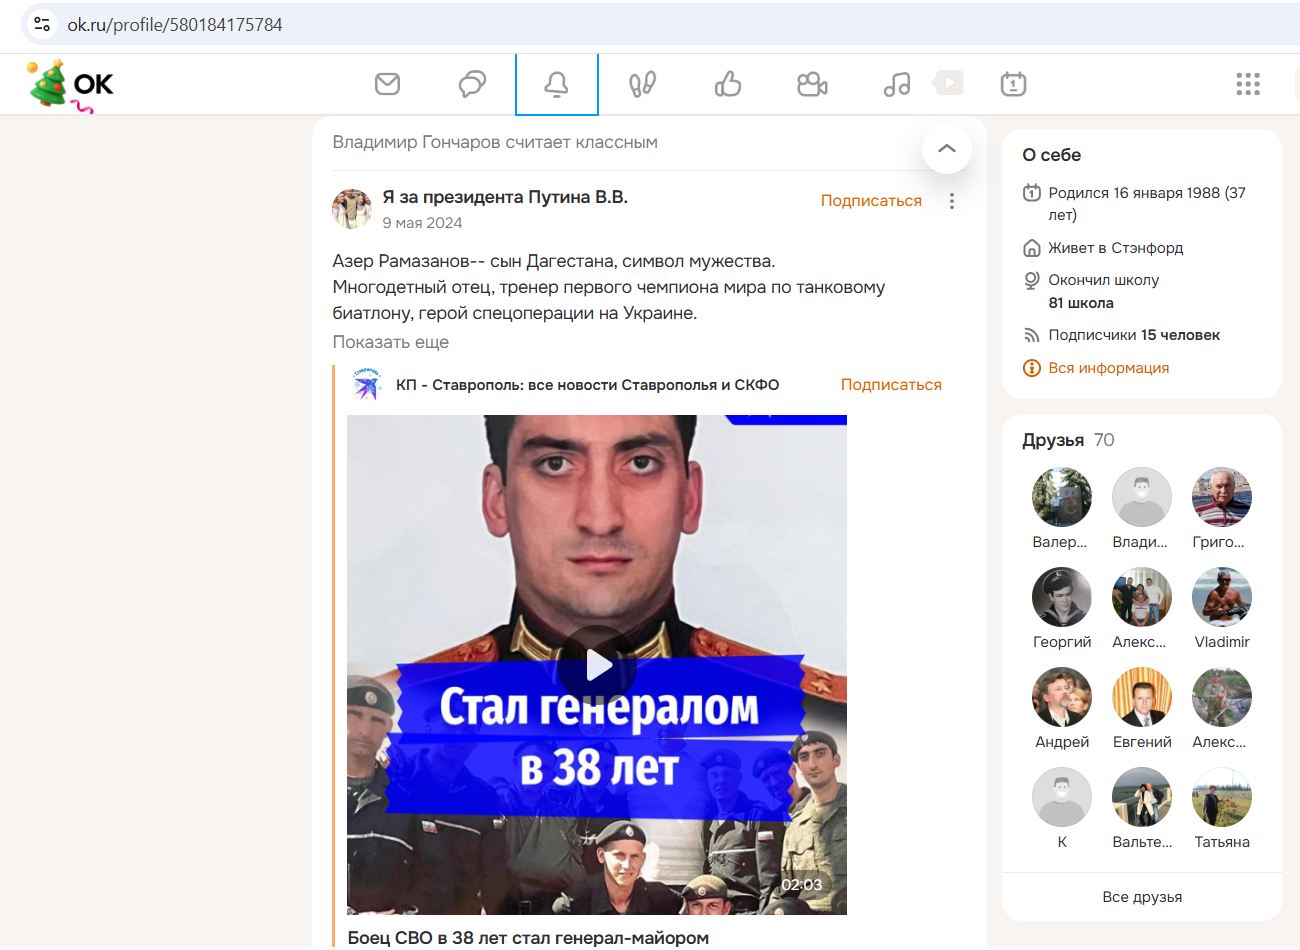
Task: Open the three-dot post options menu
Action: pyautogui.click(x=951, y=201)
